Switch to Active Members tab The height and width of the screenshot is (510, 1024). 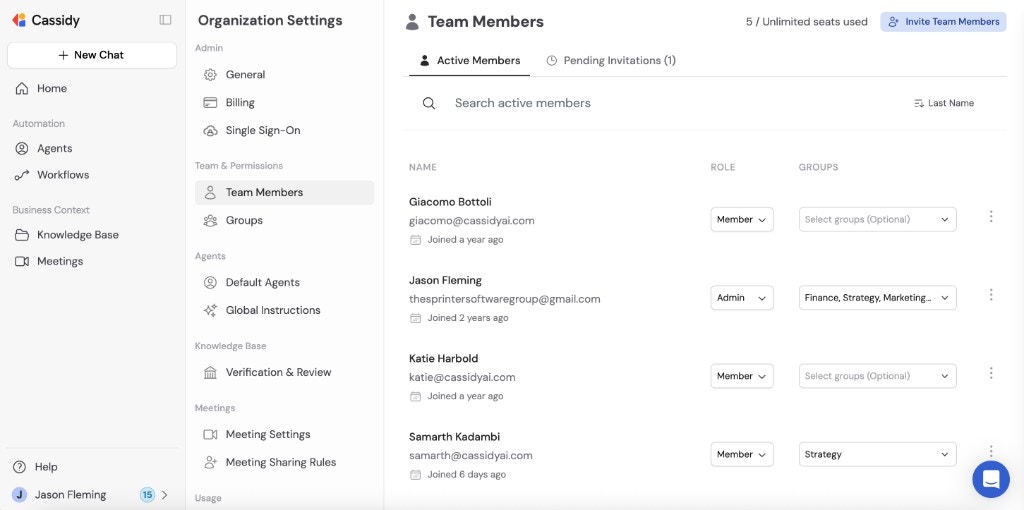pyautogui.click(x=470, y=61)
